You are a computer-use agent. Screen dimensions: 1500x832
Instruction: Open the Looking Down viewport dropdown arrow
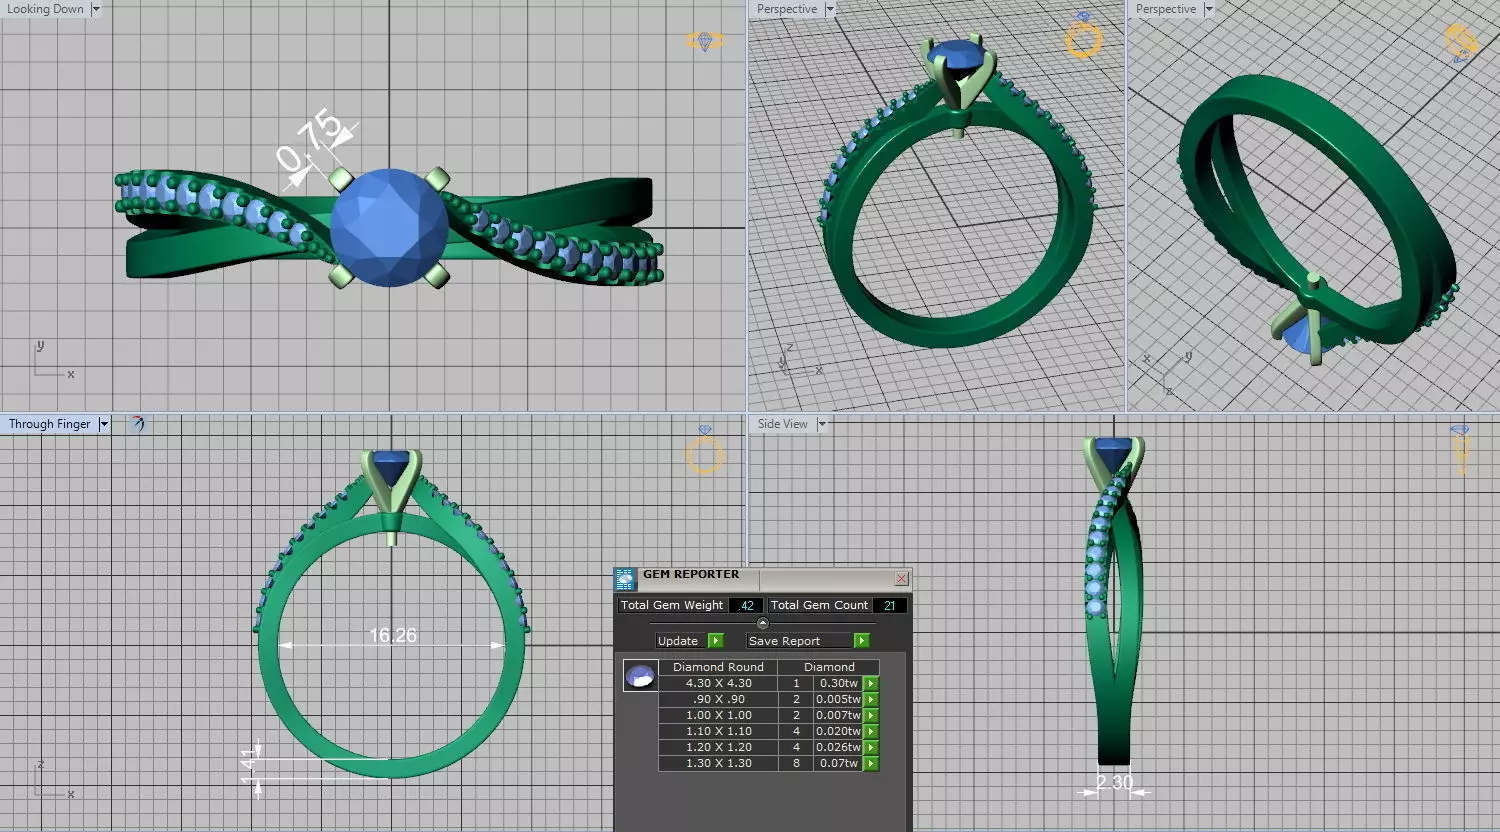[96, 9]
